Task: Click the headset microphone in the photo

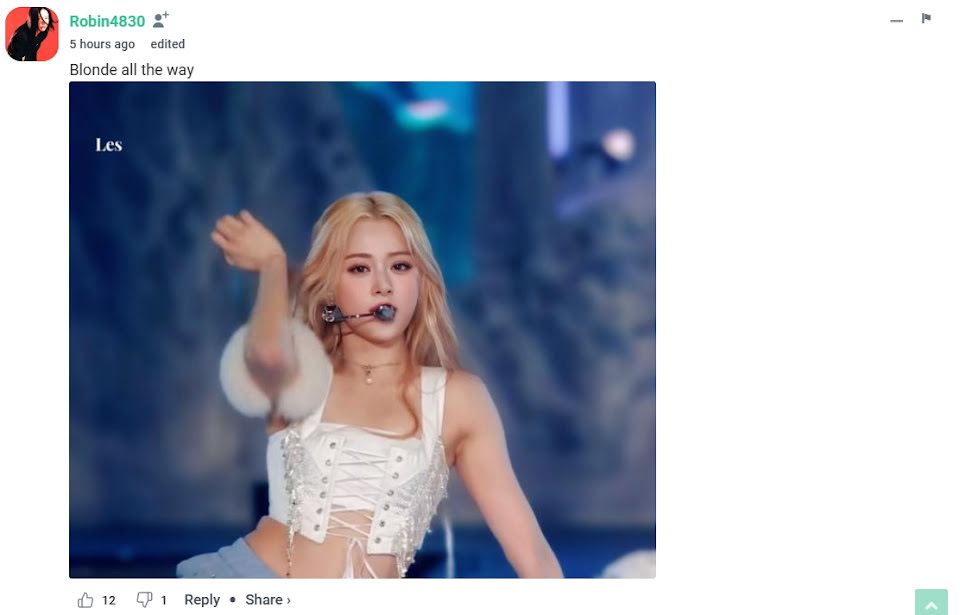Action: click(360, 314)
